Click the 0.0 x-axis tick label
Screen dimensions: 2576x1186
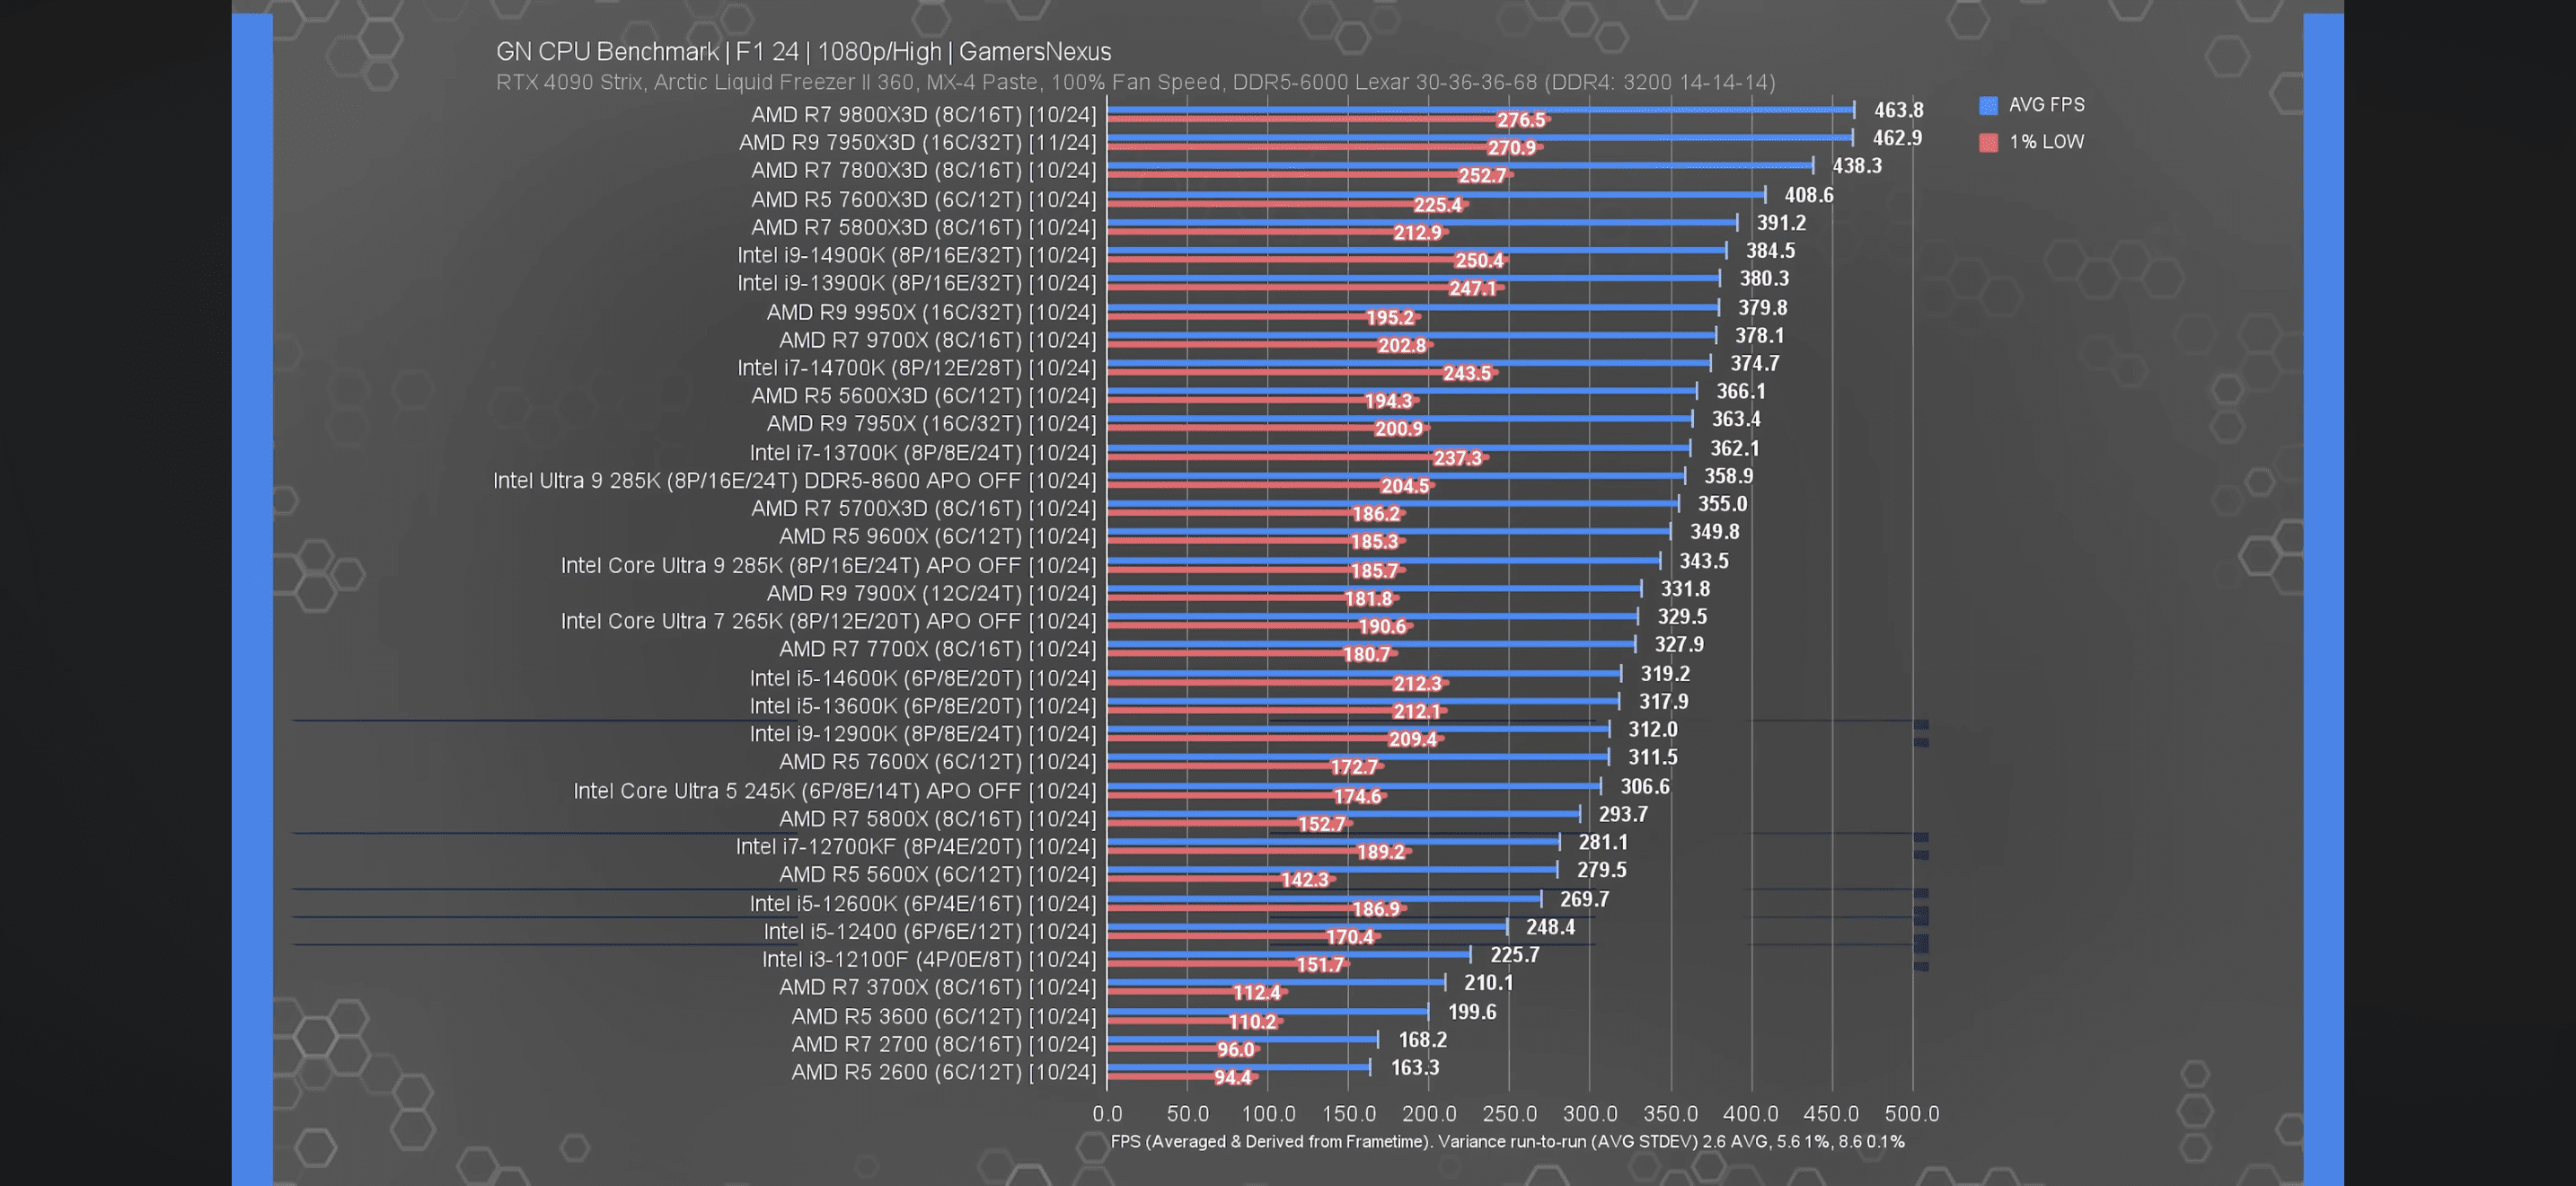[1107, 1114]
